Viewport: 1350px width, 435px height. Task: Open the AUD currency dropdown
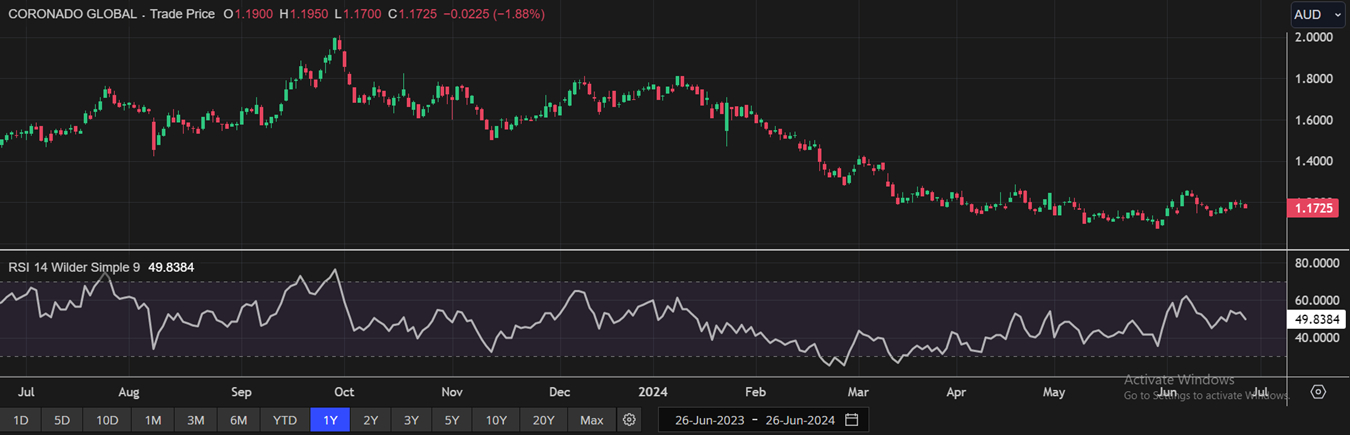[1317, 15]
